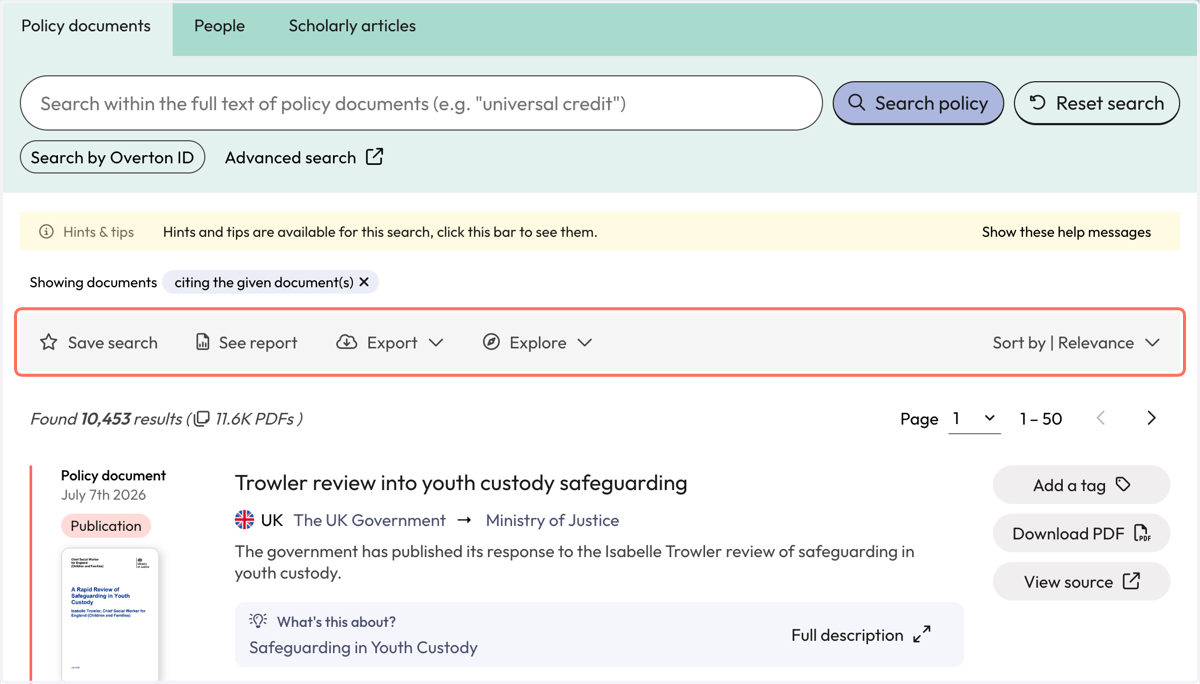Click the '1 – 50' results range text
1200x684 pixels.
tap(1041, 419)
